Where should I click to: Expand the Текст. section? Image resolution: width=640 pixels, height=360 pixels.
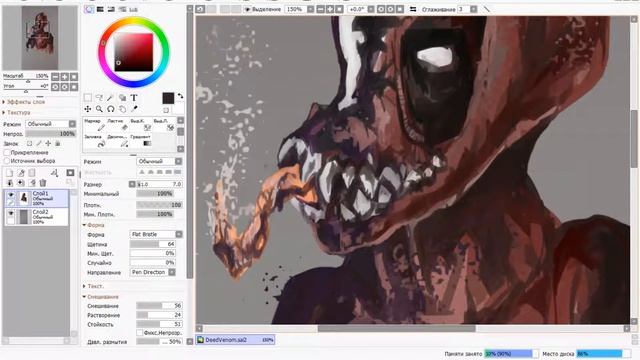pyautogui.click(x=93, y=286)
